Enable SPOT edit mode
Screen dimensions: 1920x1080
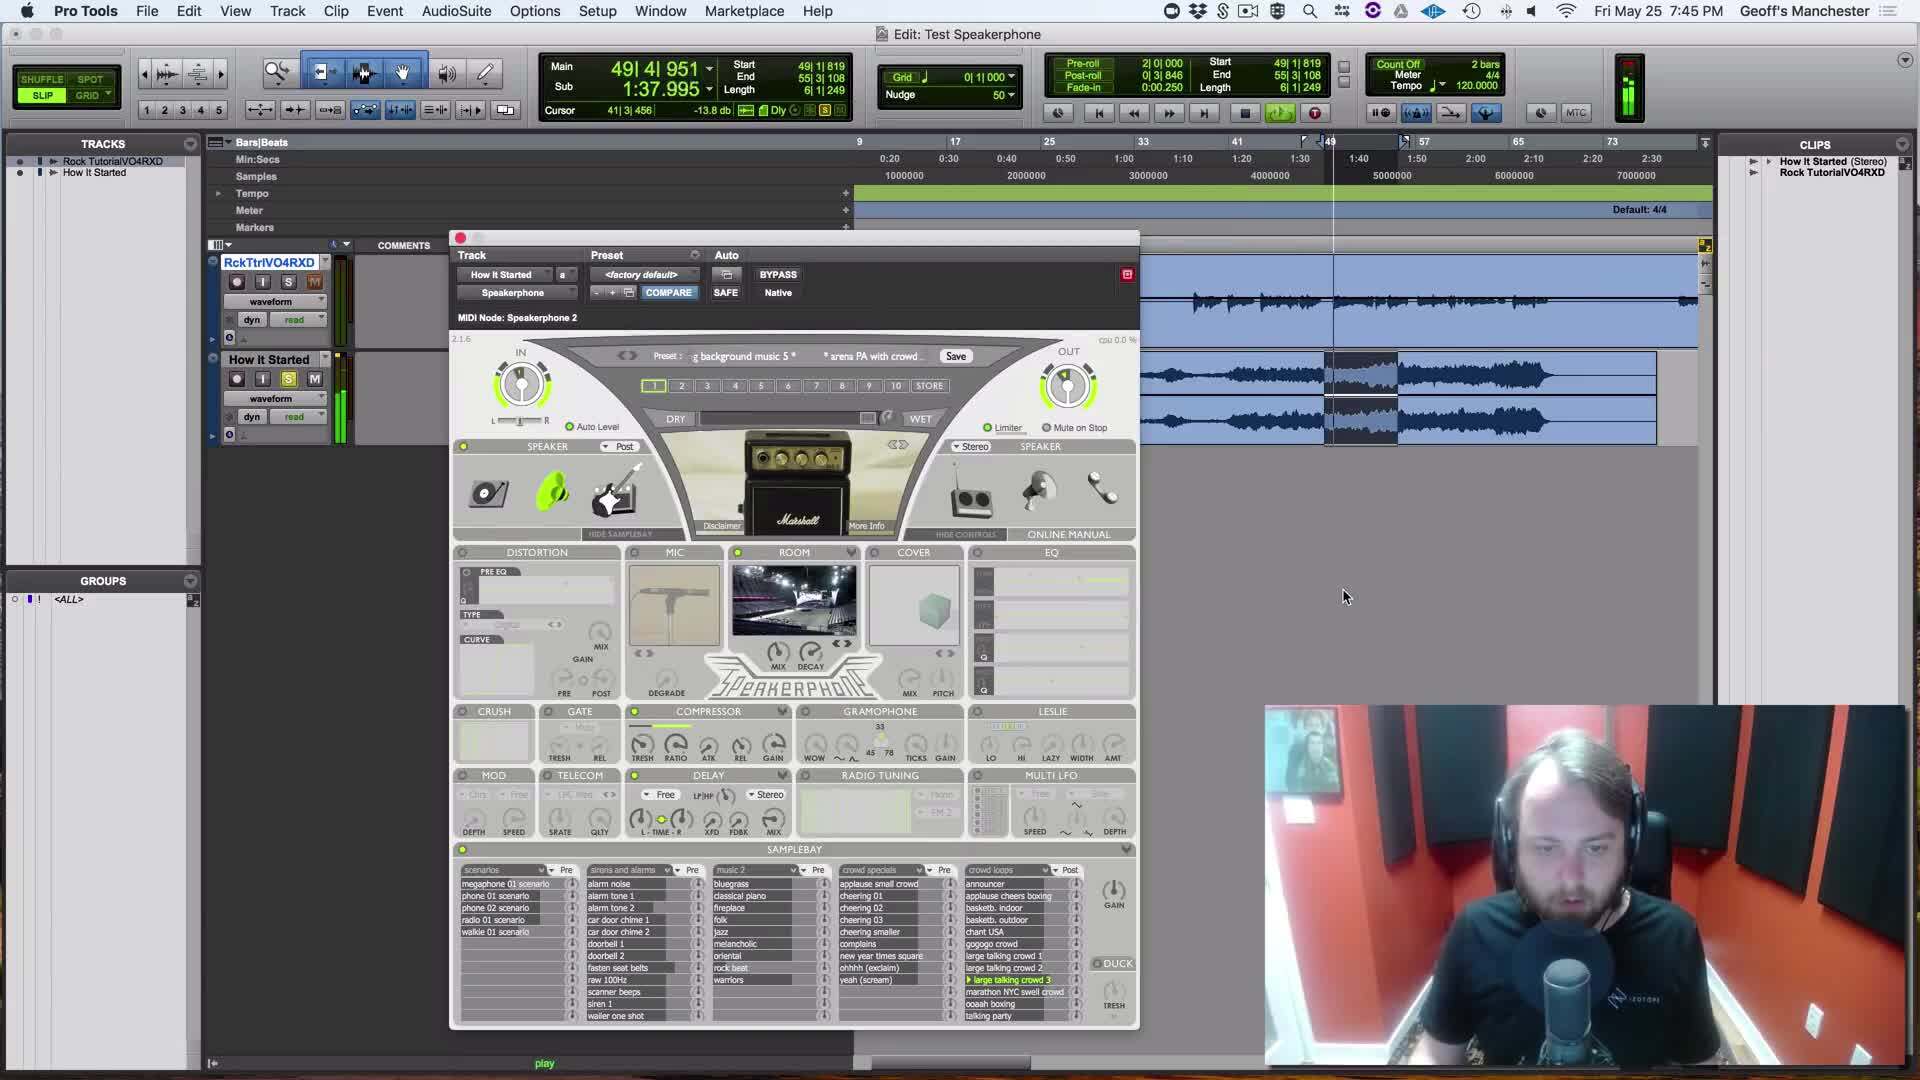point(90,79)
